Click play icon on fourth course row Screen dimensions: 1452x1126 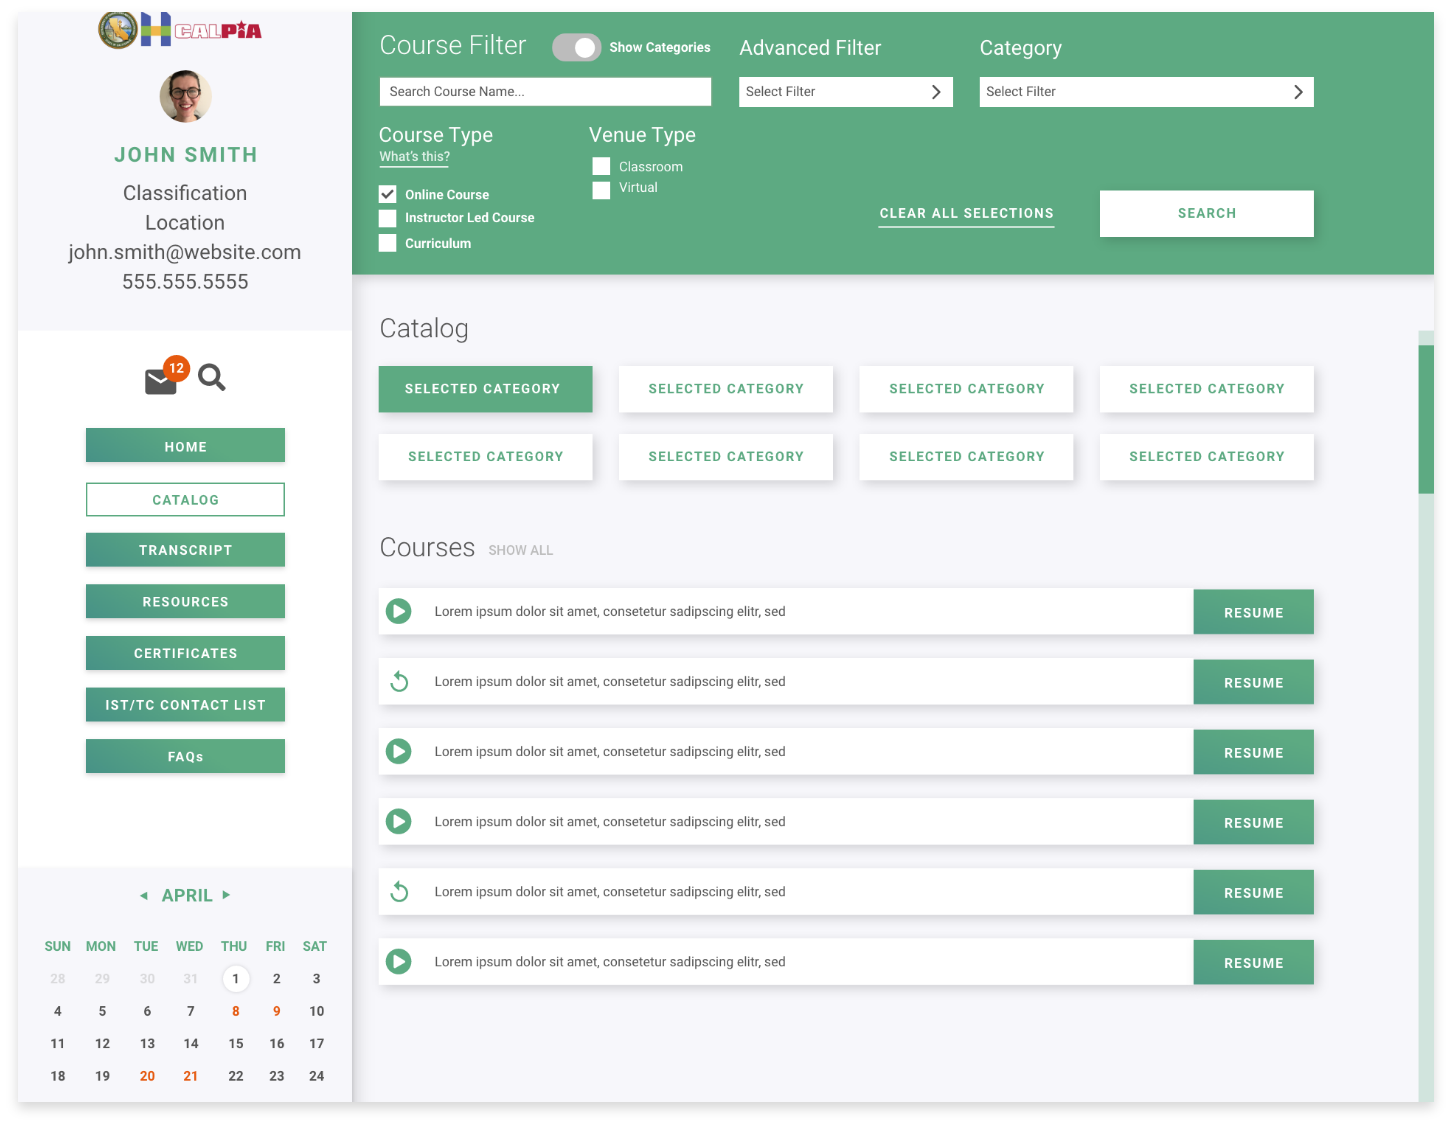coord(399,821)
